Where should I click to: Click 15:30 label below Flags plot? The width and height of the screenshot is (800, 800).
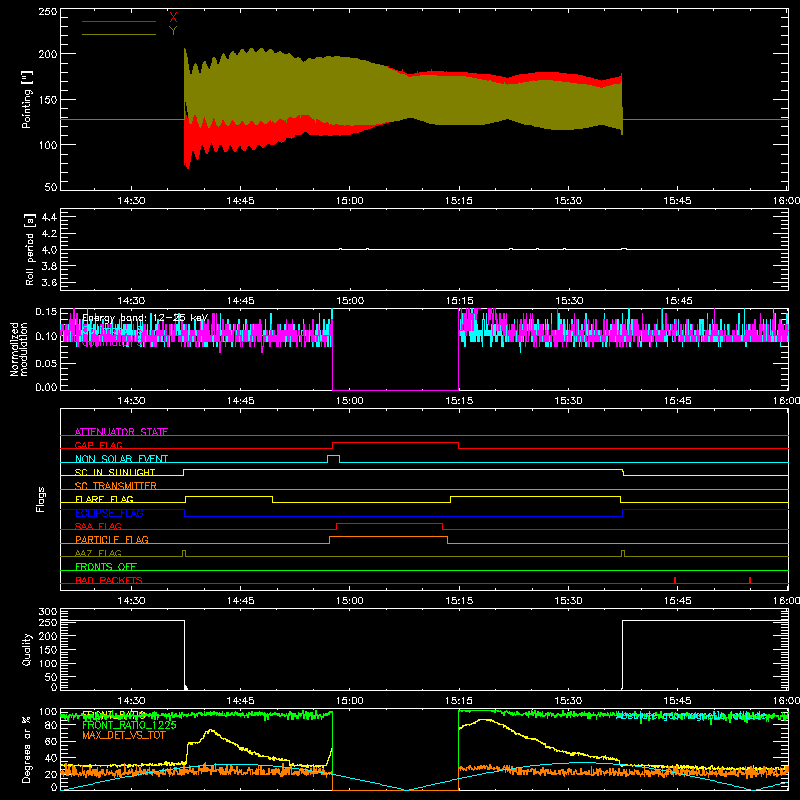point(568,601)
